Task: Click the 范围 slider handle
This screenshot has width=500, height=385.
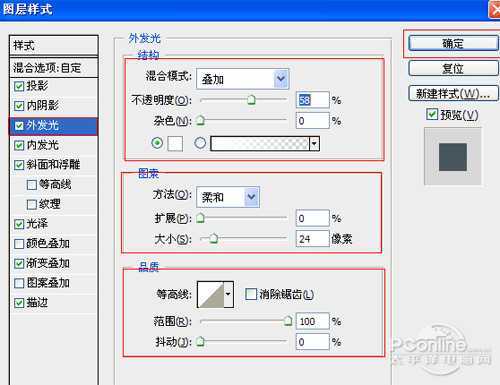Action: (x=288, y=321)
